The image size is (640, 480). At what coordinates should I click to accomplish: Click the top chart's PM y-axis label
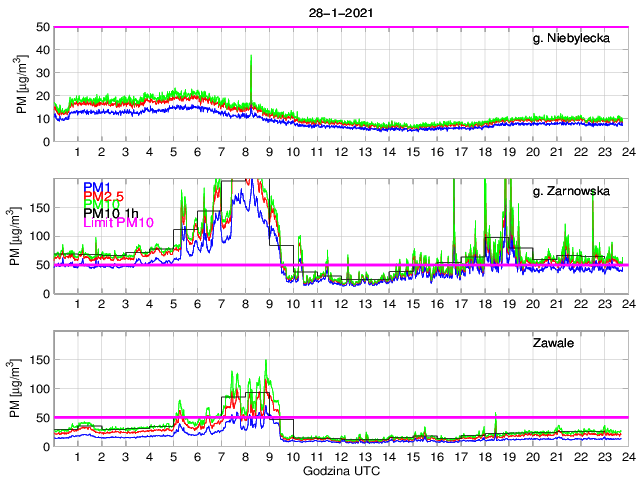[x=23, y=84]
